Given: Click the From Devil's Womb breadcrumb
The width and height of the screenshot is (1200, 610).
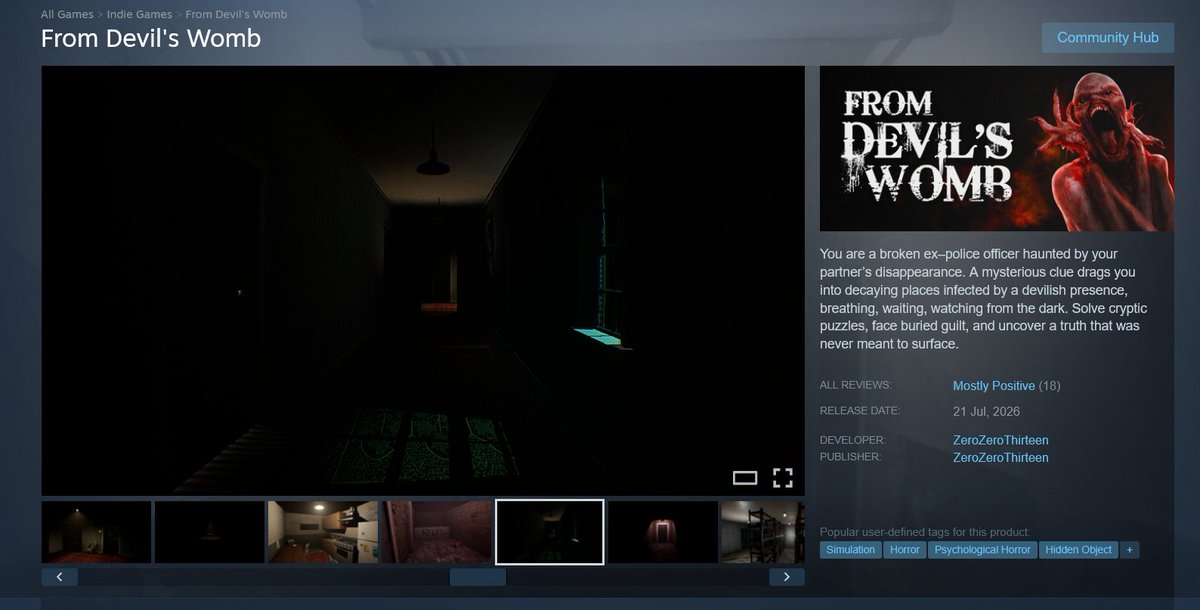Looking at the screenshot, I should pos(236,15).
